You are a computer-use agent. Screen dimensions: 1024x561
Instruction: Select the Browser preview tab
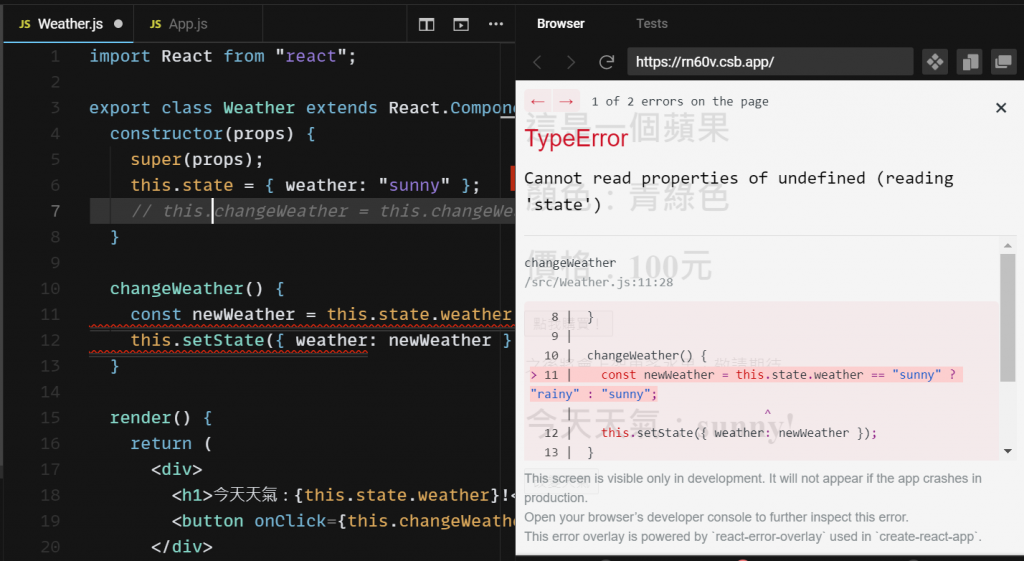tap(560, 24)
